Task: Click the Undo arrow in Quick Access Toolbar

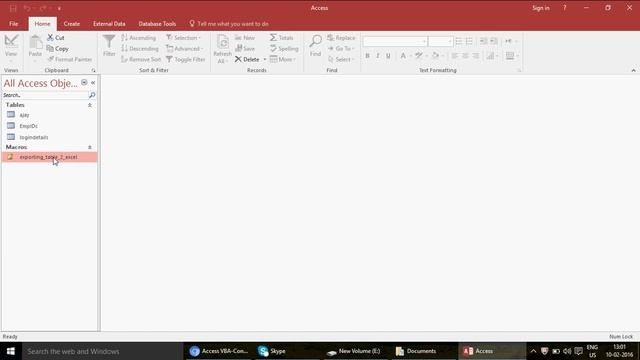Action: click(27, 8)
